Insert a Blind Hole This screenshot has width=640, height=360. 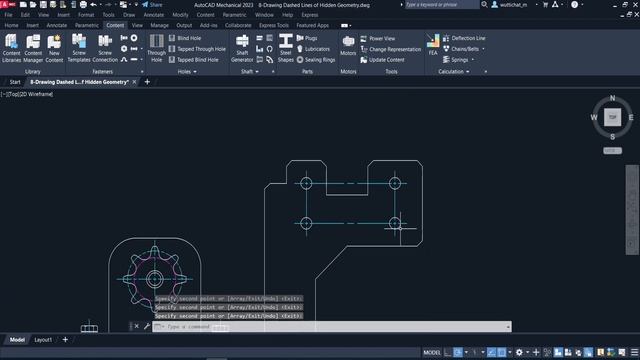(185, 38)
